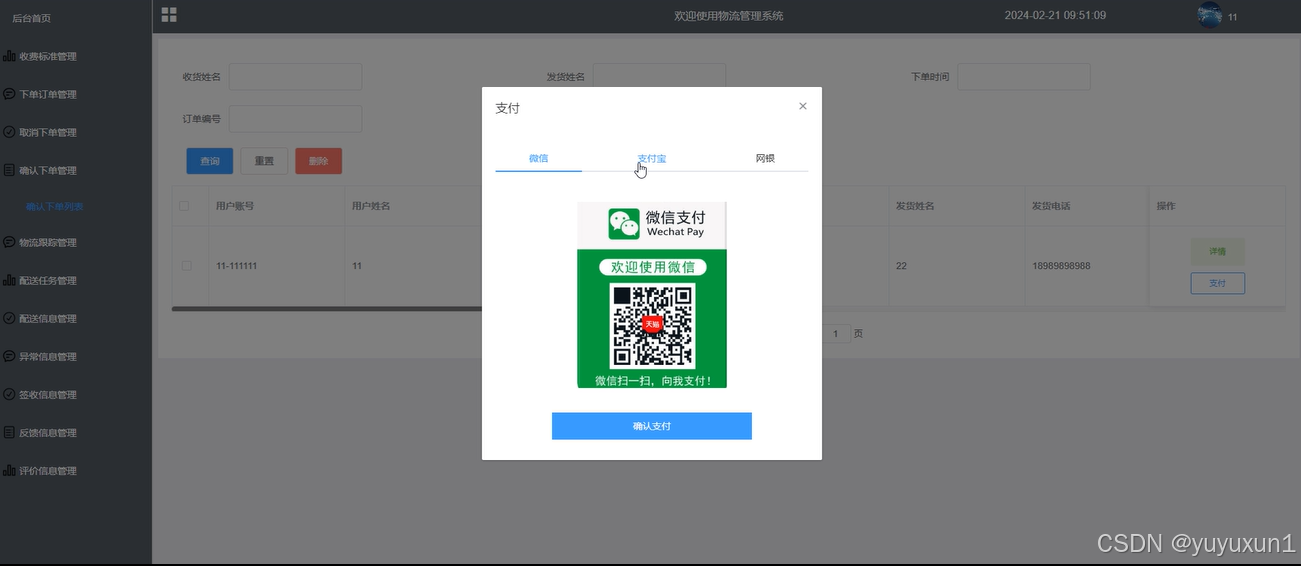
Task: Click the page number box showing 1
Action: (x=836, y=334)
